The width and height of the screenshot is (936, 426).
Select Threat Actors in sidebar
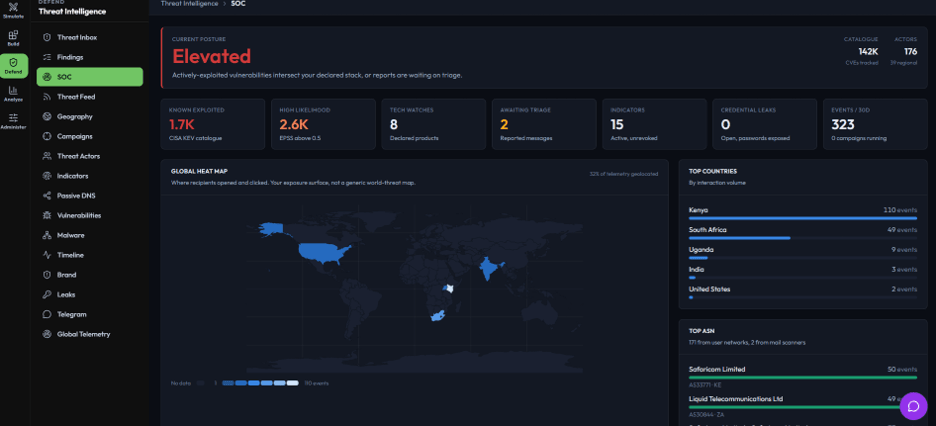point(90,156)
